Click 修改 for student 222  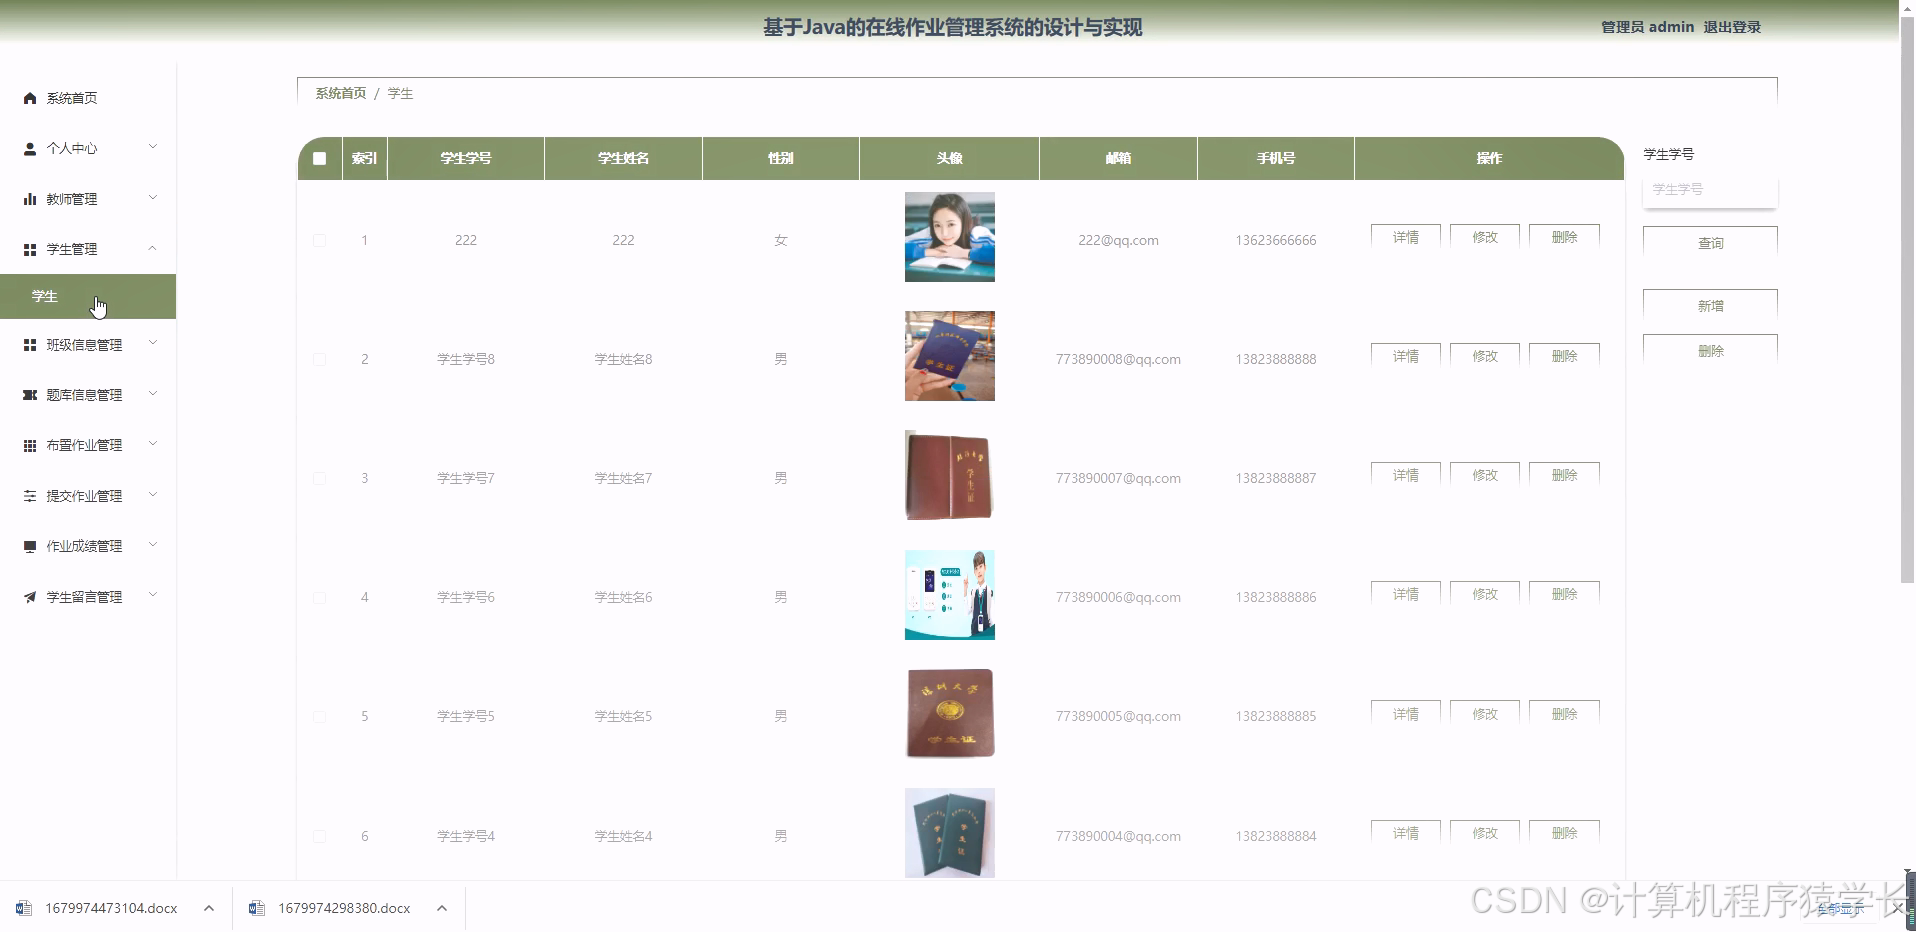(x=1485, y=236)
